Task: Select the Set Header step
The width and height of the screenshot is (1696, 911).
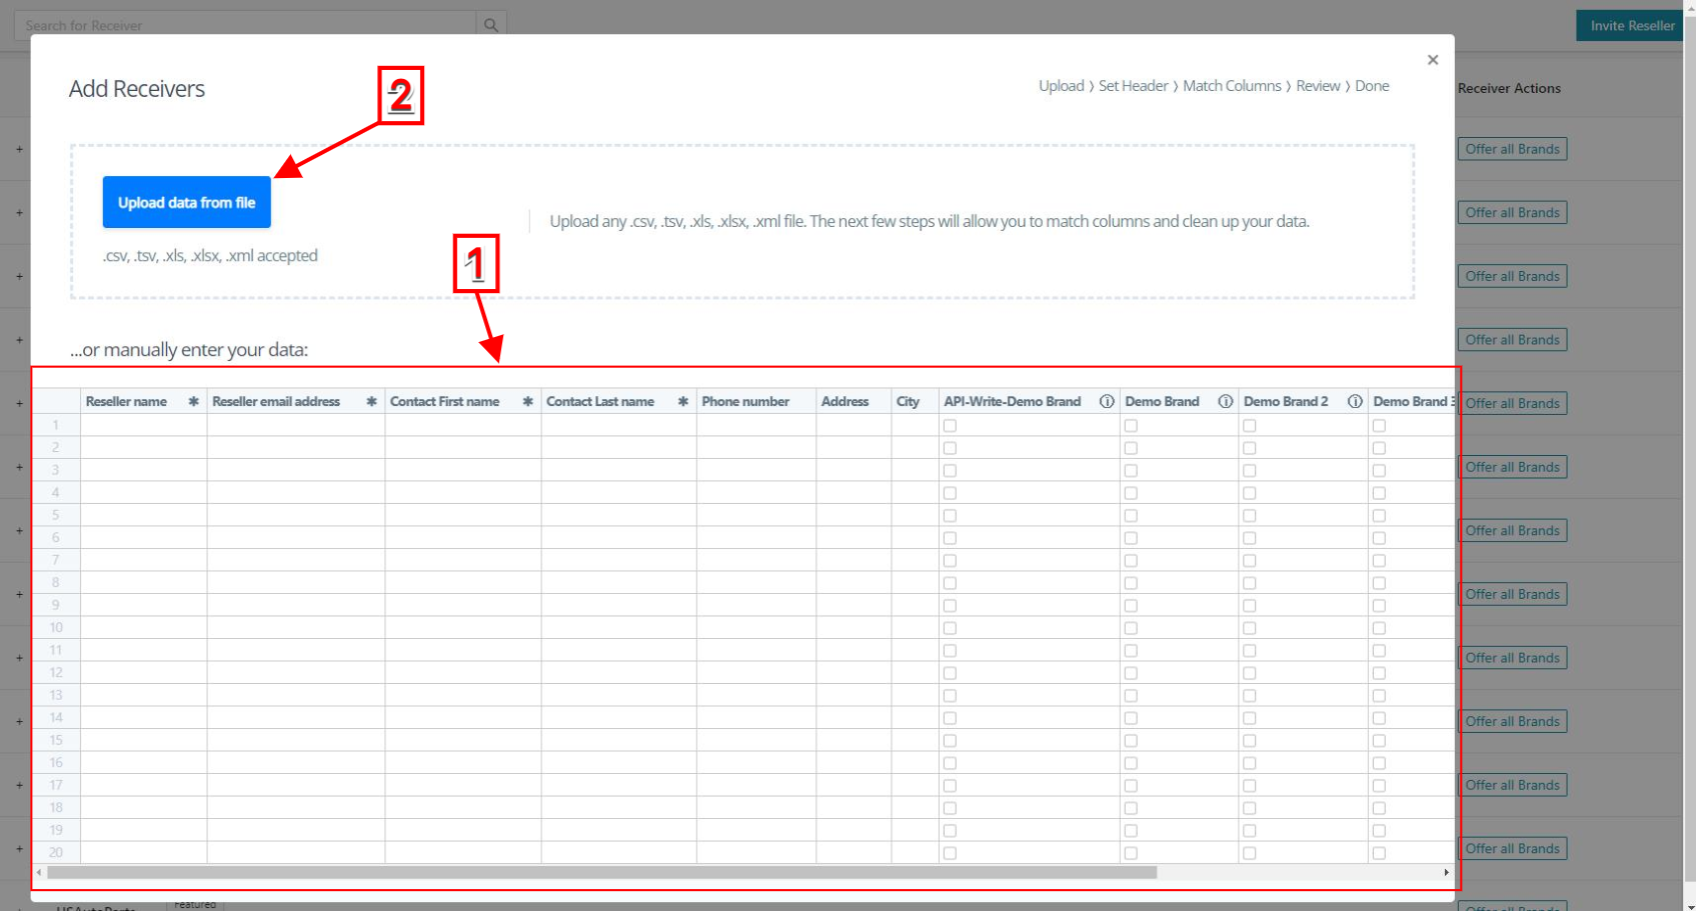Action: pyautogui.click(x=1133, y=86)
